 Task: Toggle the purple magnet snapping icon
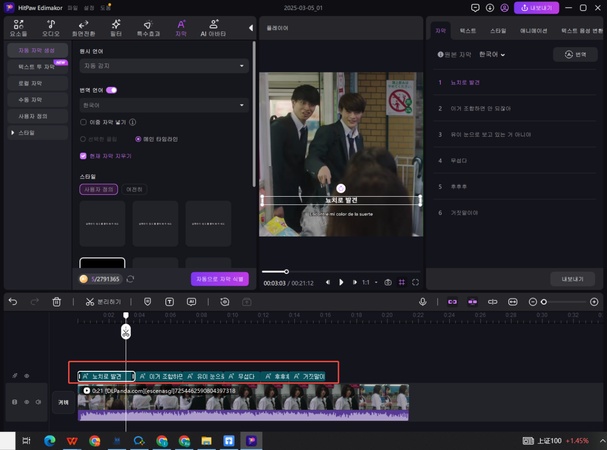(x=472, y=302)
